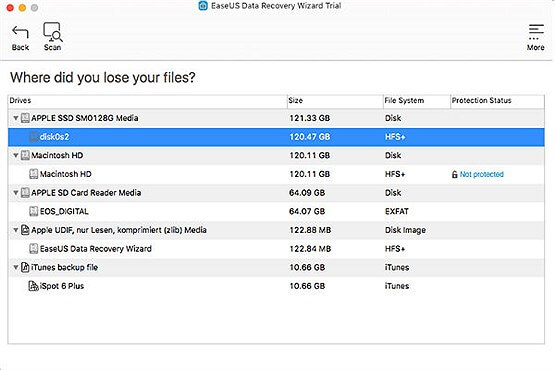Sort by the File System column header
The image size is (555, 370).
click(x=417, y=101)
